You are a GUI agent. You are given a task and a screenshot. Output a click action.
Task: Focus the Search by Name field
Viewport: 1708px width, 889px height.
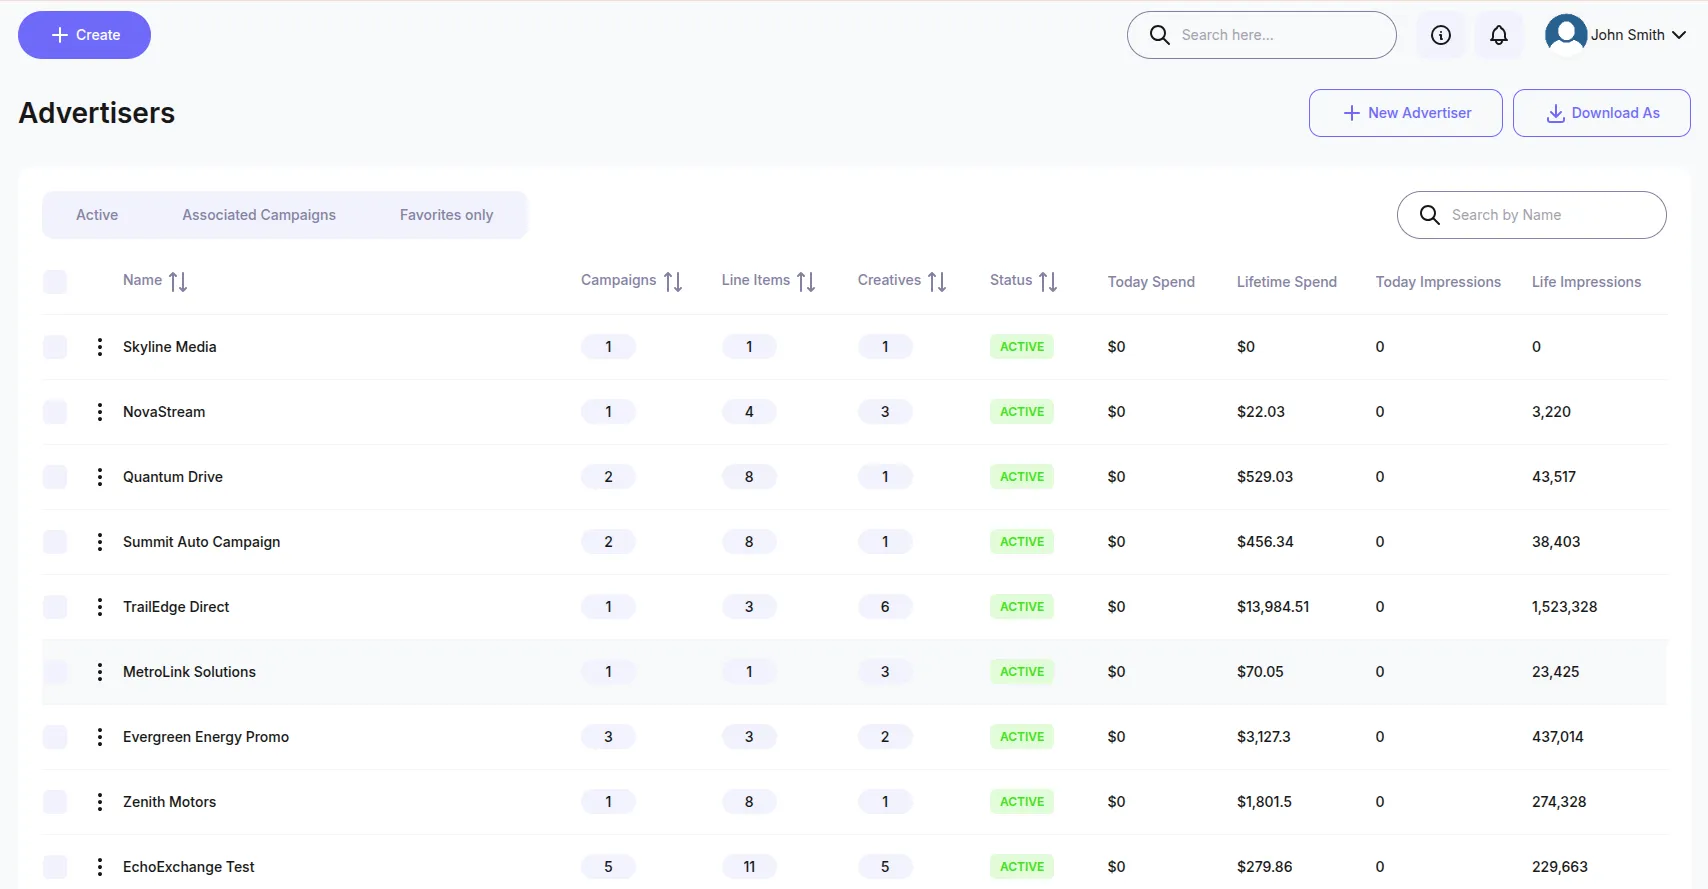[1532, 215]
